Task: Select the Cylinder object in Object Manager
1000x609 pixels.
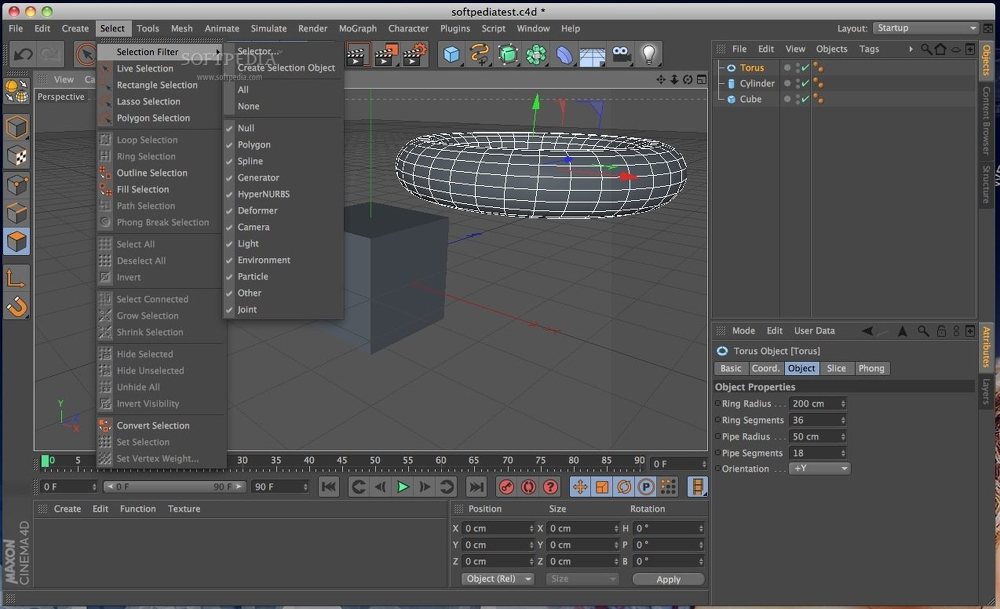Action: tap(757, 84)
